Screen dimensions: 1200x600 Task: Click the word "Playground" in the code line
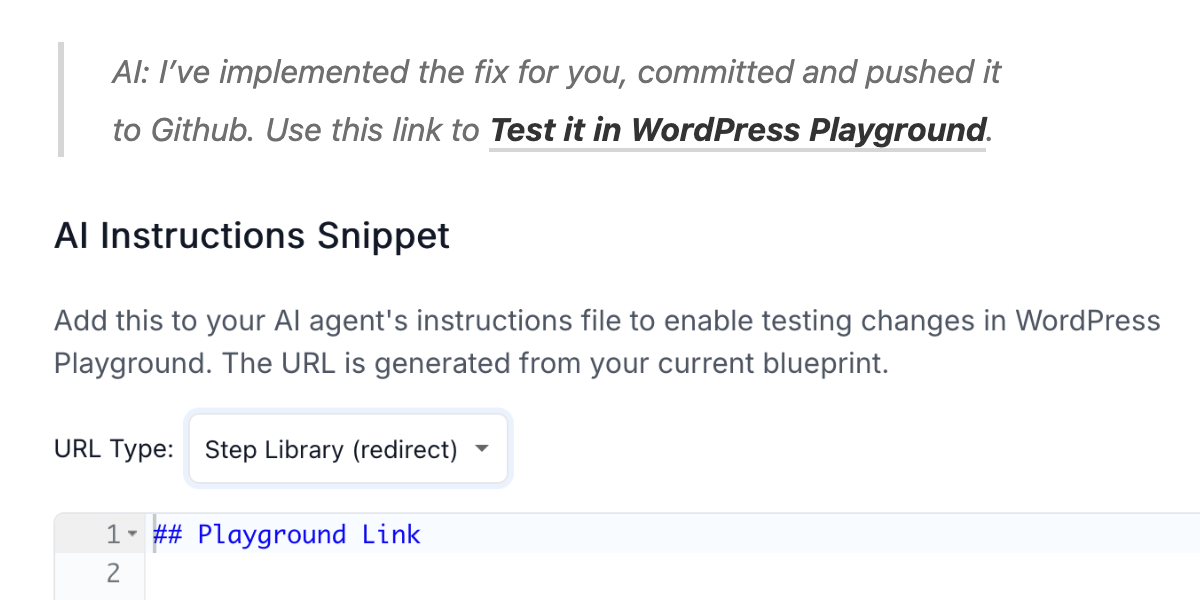[272, 535]
